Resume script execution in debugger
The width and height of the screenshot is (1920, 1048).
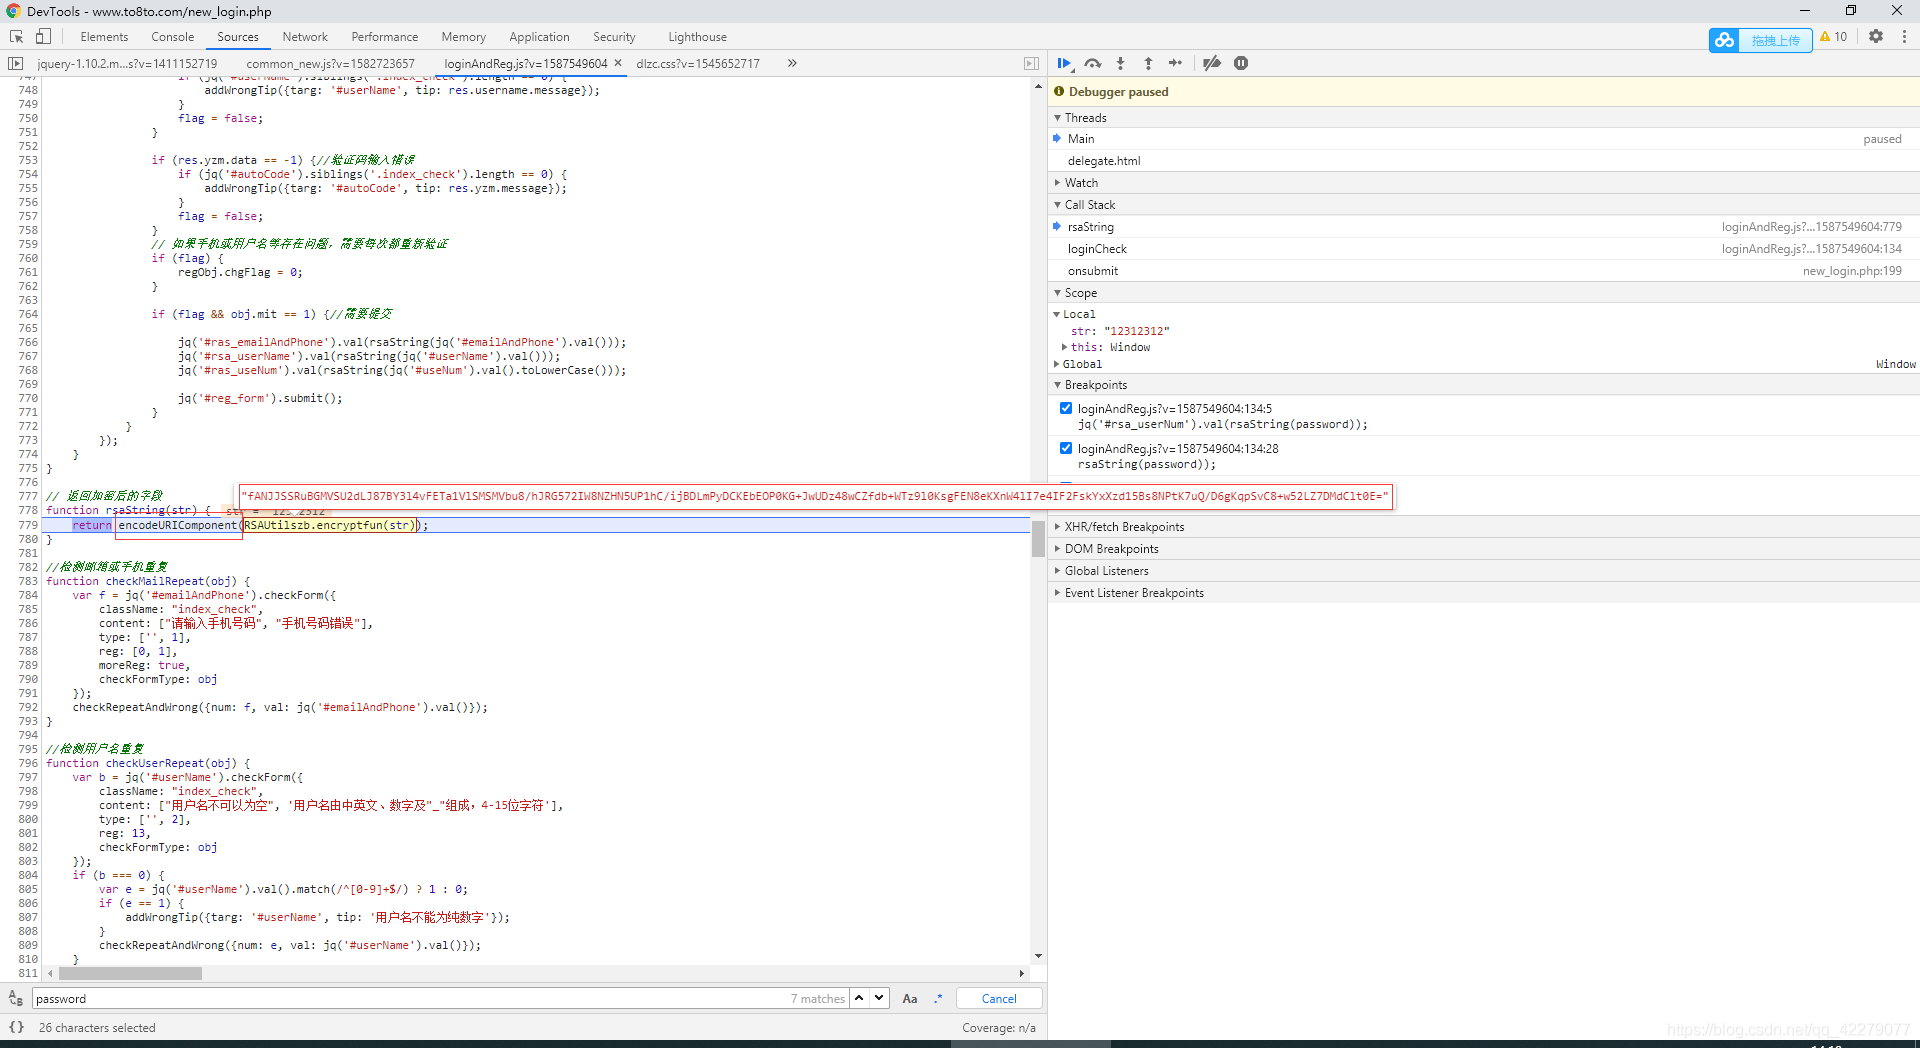(1064, 63)
